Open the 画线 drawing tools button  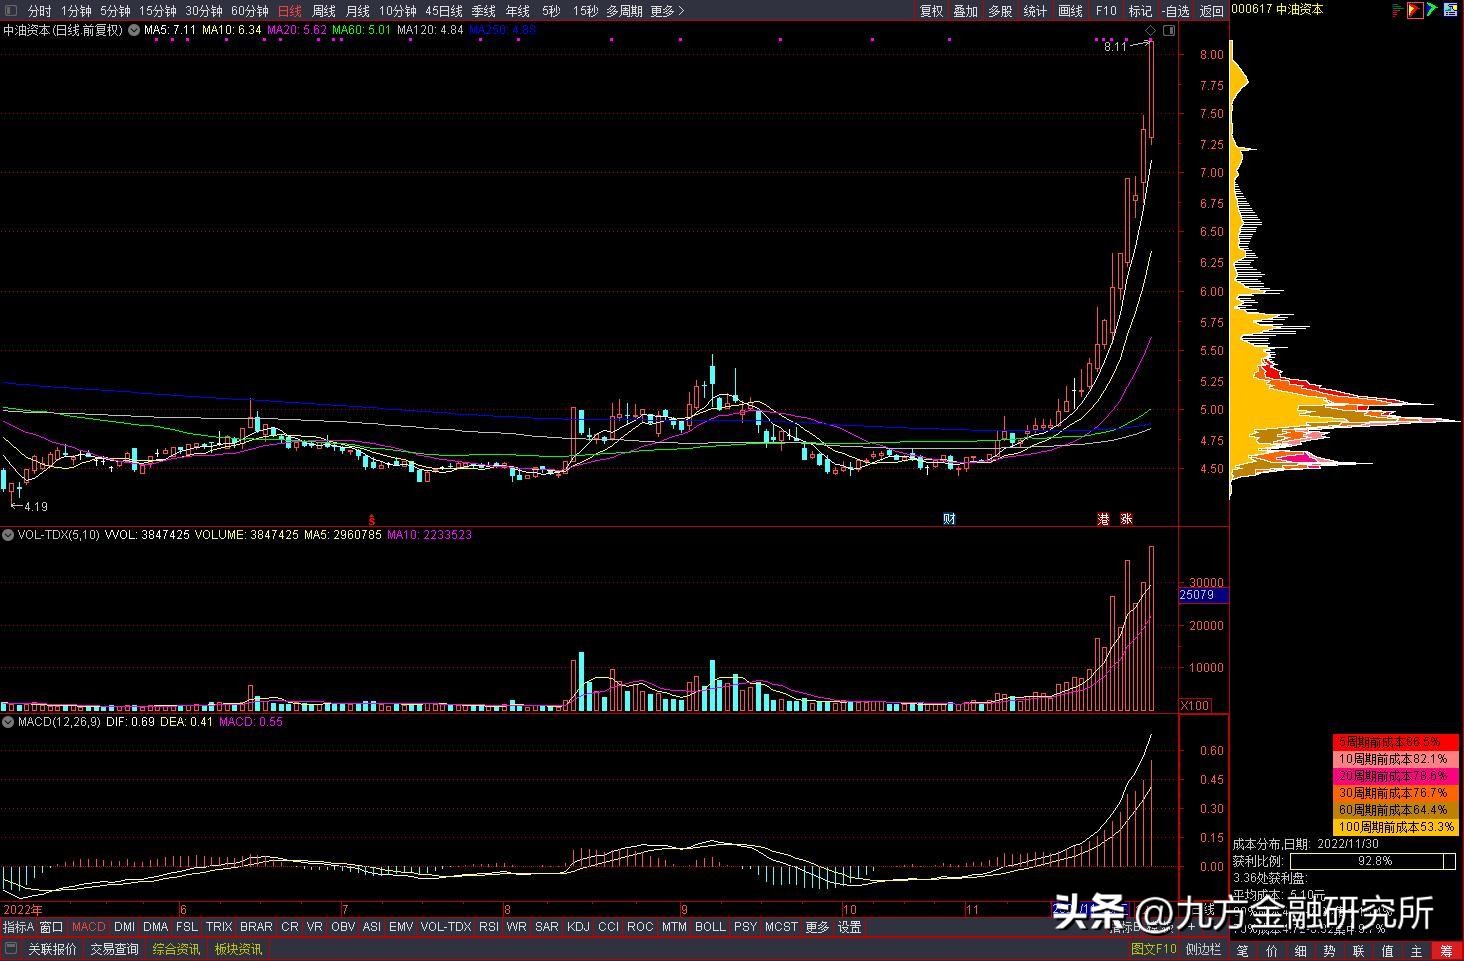click(x=1070, y=11)
